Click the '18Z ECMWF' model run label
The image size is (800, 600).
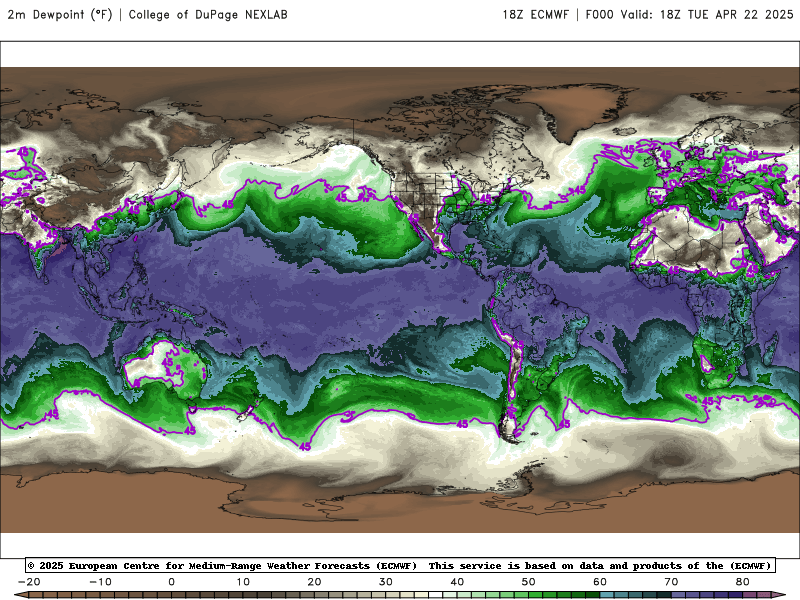click(x=535, y=14)
